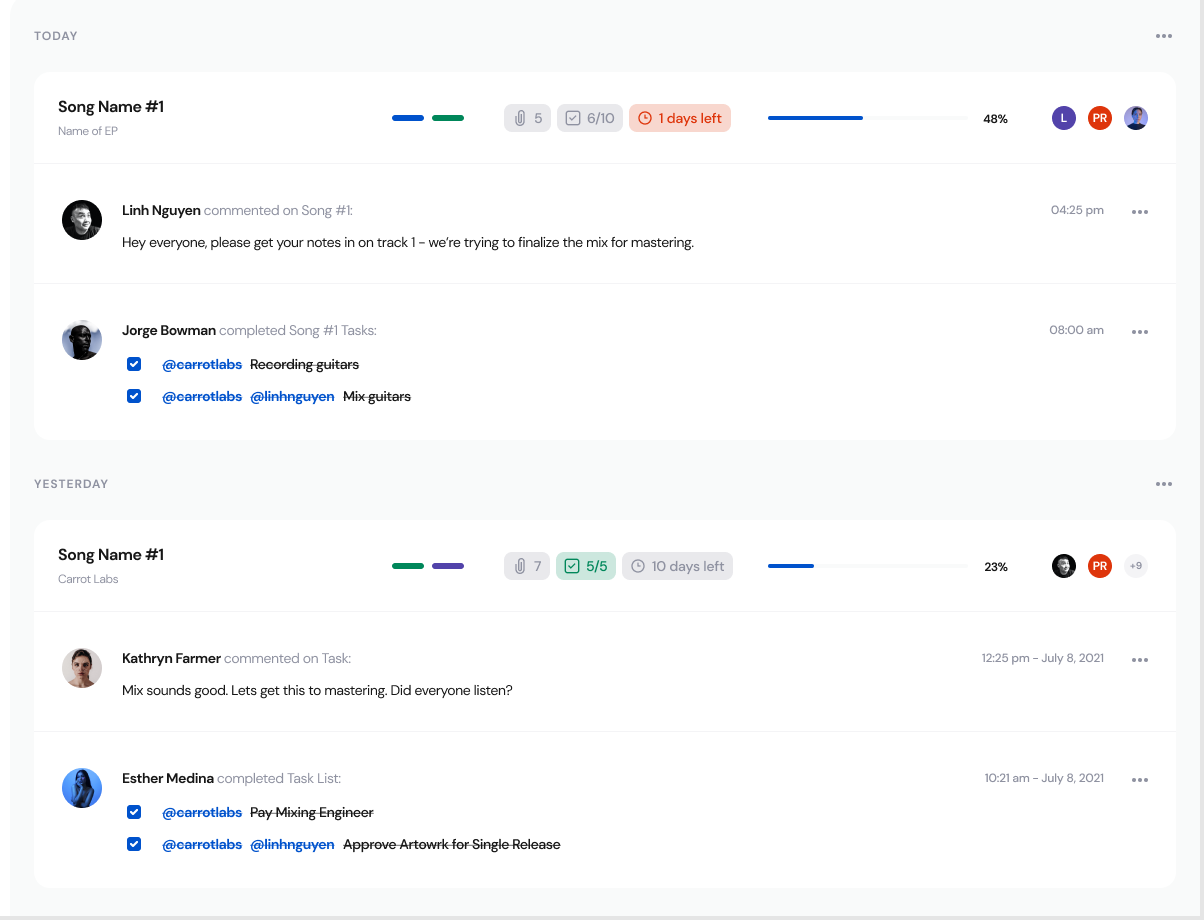Uncheck the Mix guitars task
Image resolution: width=1204 pixels, height=920 pixels.
pyautogui.click(x=134, y=396)
